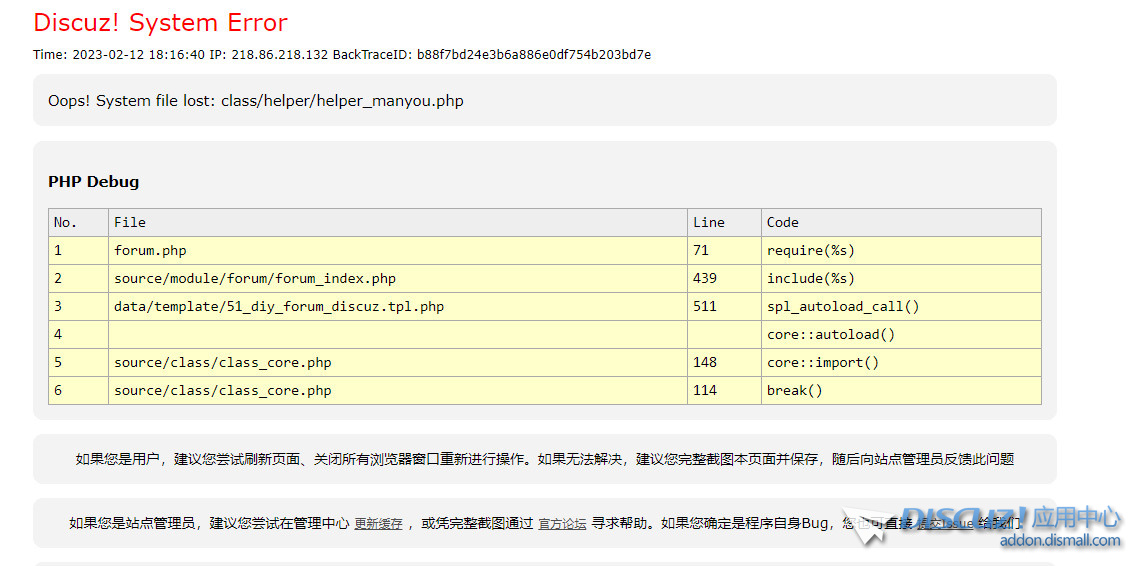Select the 51_diy_forum_discuz.tpl.php path cell
1139x566 pixels.
click(398, 307)
